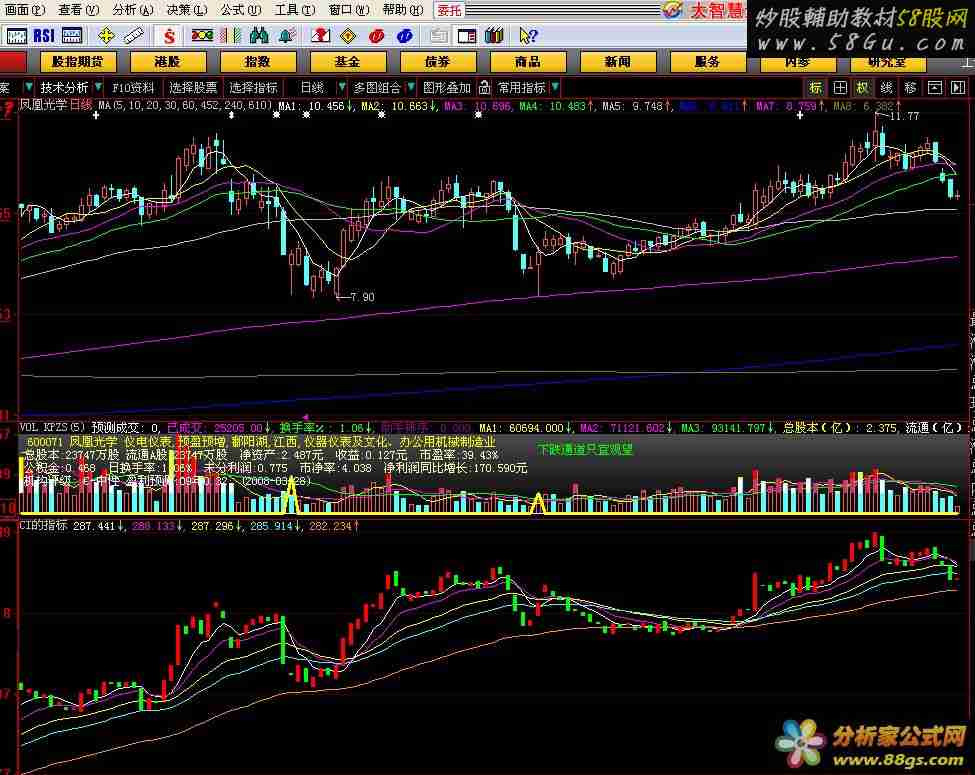Click the grayed printer icon
Screen dimensions: 975x775
438,36
